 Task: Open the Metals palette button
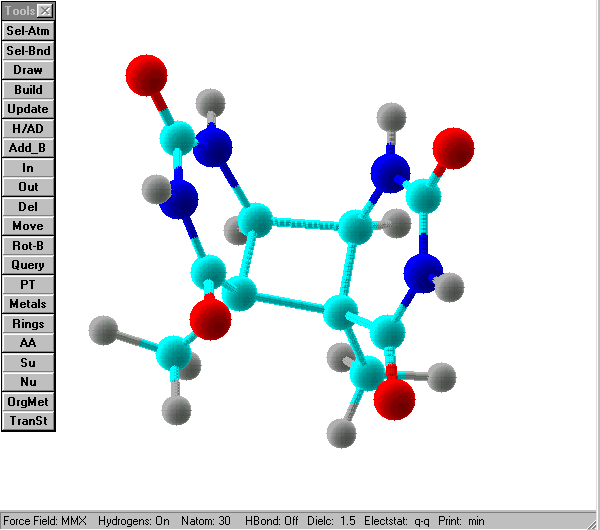(x=28, y=304)
